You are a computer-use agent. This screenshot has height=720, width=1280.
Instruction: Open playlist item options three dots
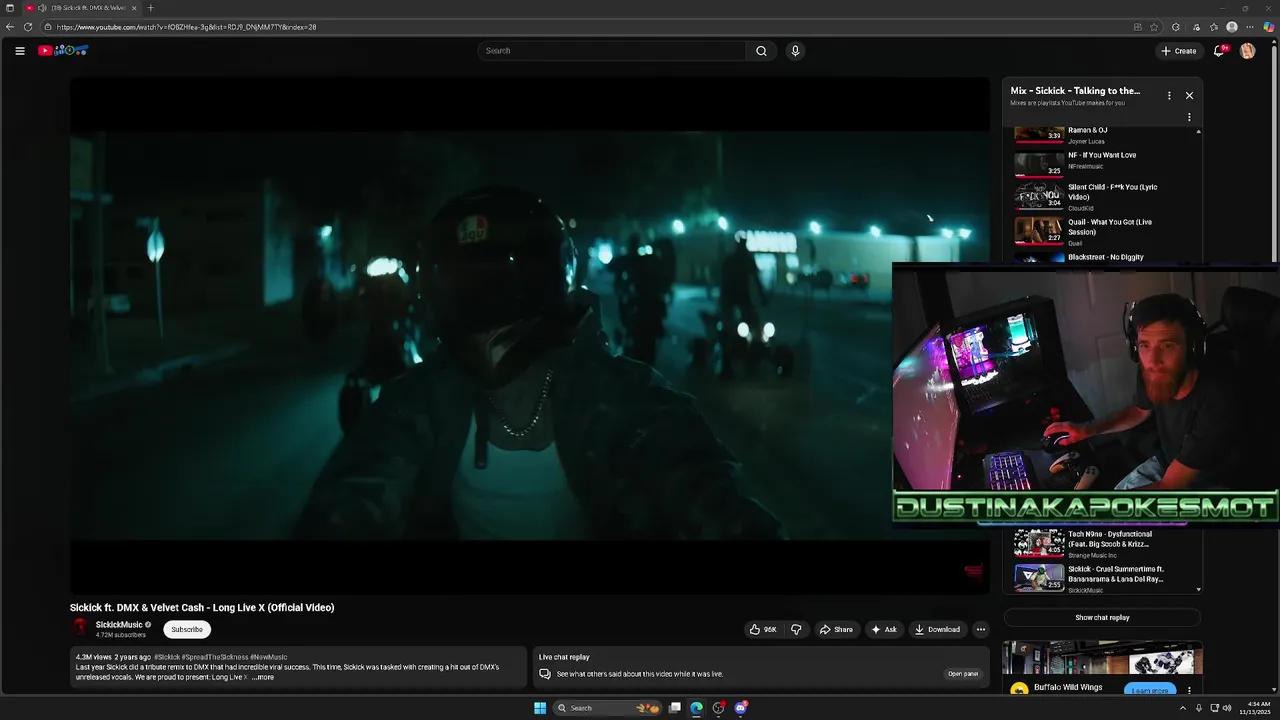[x=1189, y=117]
